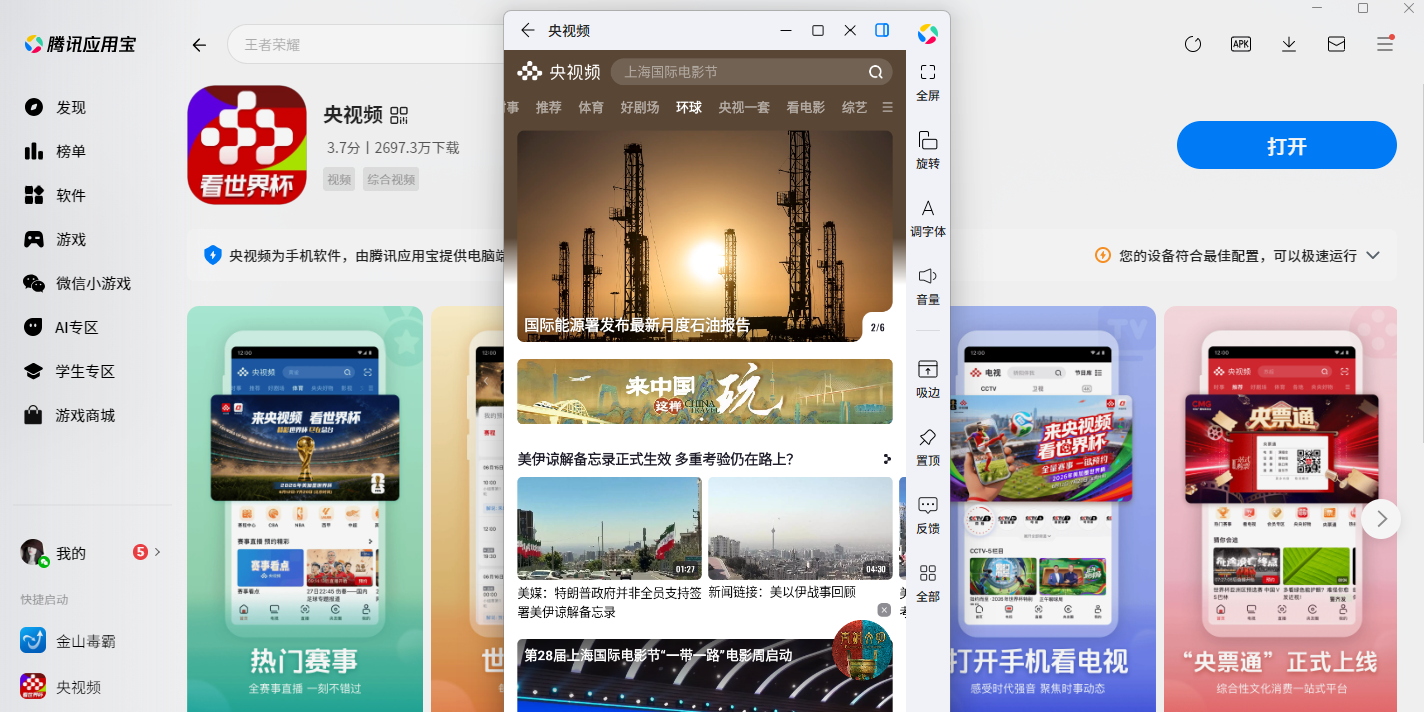Open 学生专区 section
Screen dimensions: 1424x712
pyautogui.click(x=70, y=372)
